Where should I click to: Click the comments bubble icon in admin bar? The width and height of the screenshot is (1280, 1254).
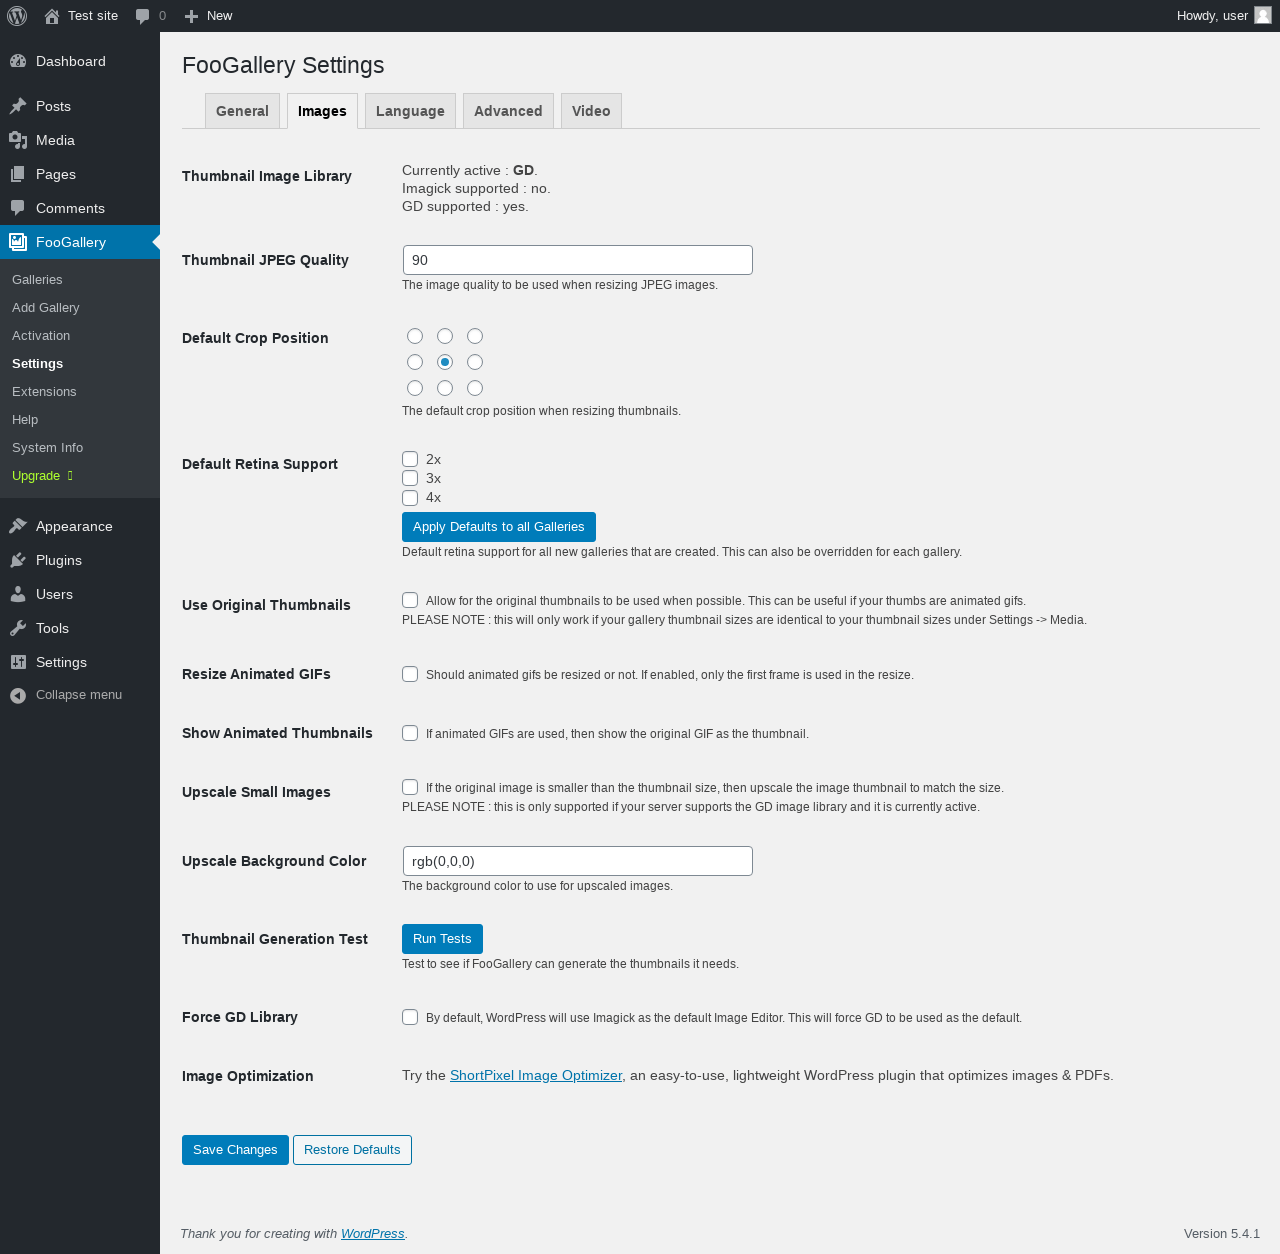(142, 16)
